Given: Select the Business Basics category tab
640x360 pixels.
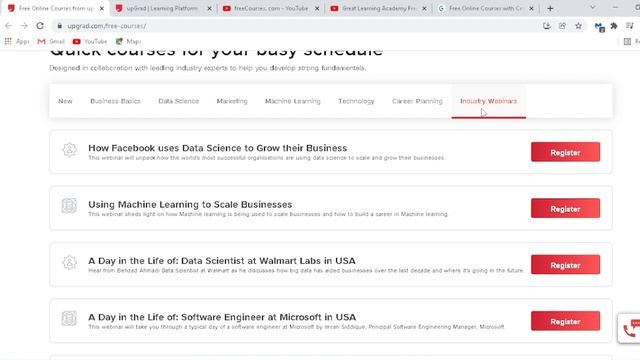Looking at the screenshot, I should tap(115, 101).
